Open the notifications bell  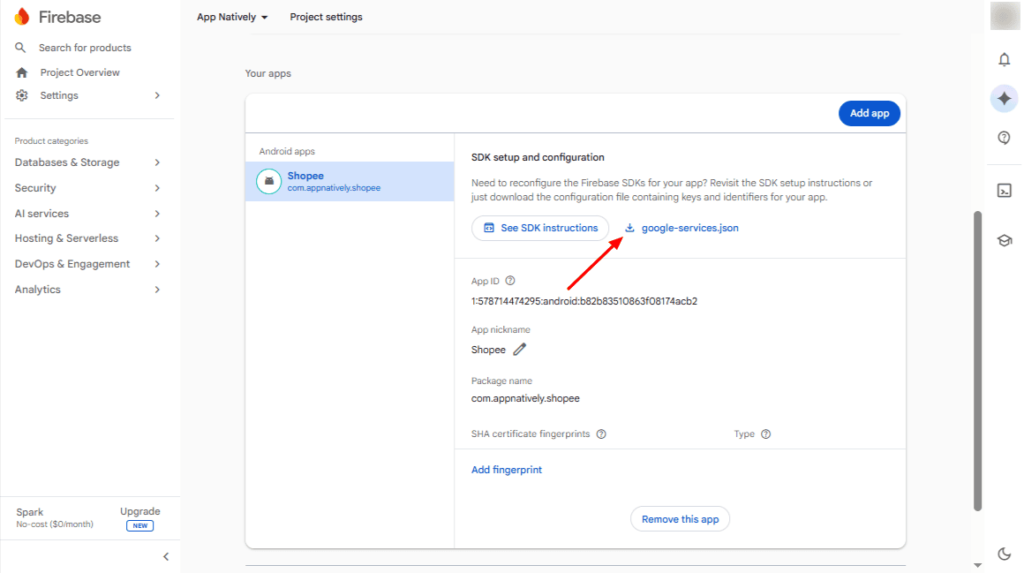(x=1004, y=59)
